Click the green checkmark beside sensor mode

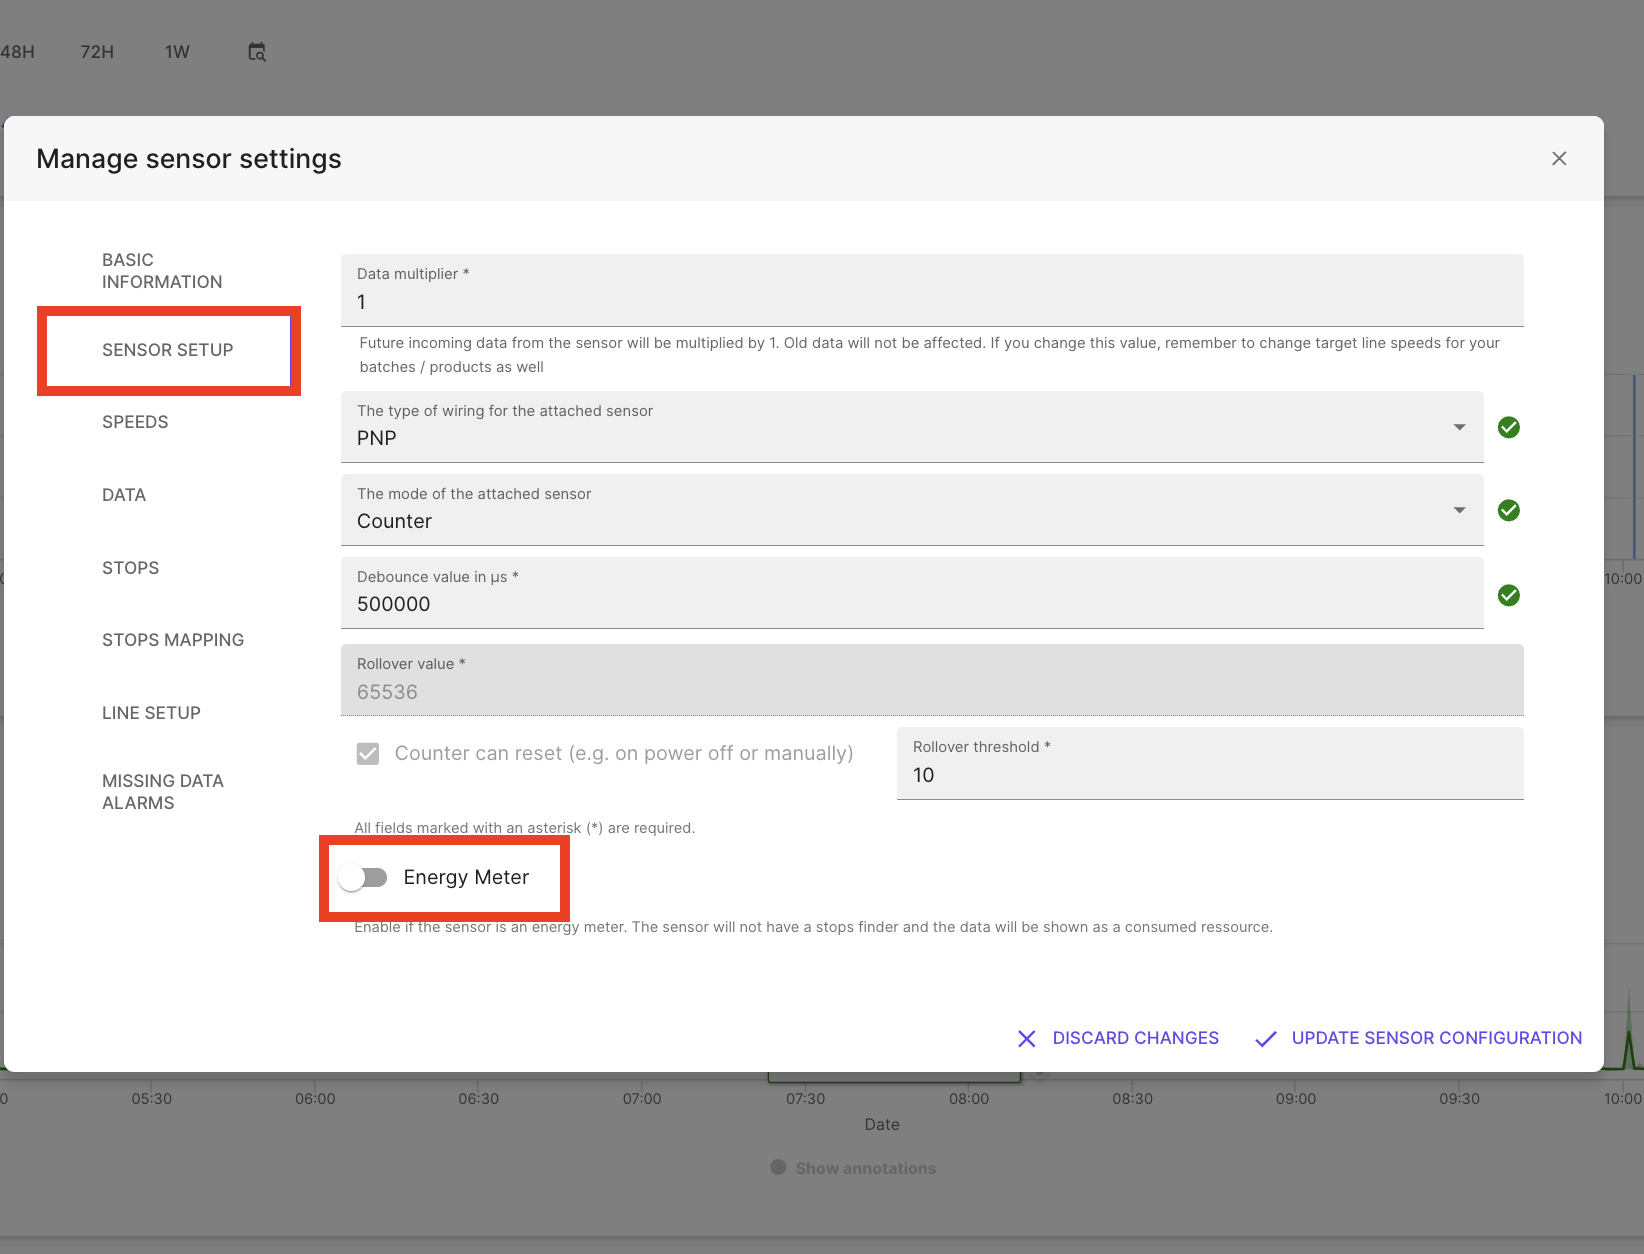click(1509, 511)
